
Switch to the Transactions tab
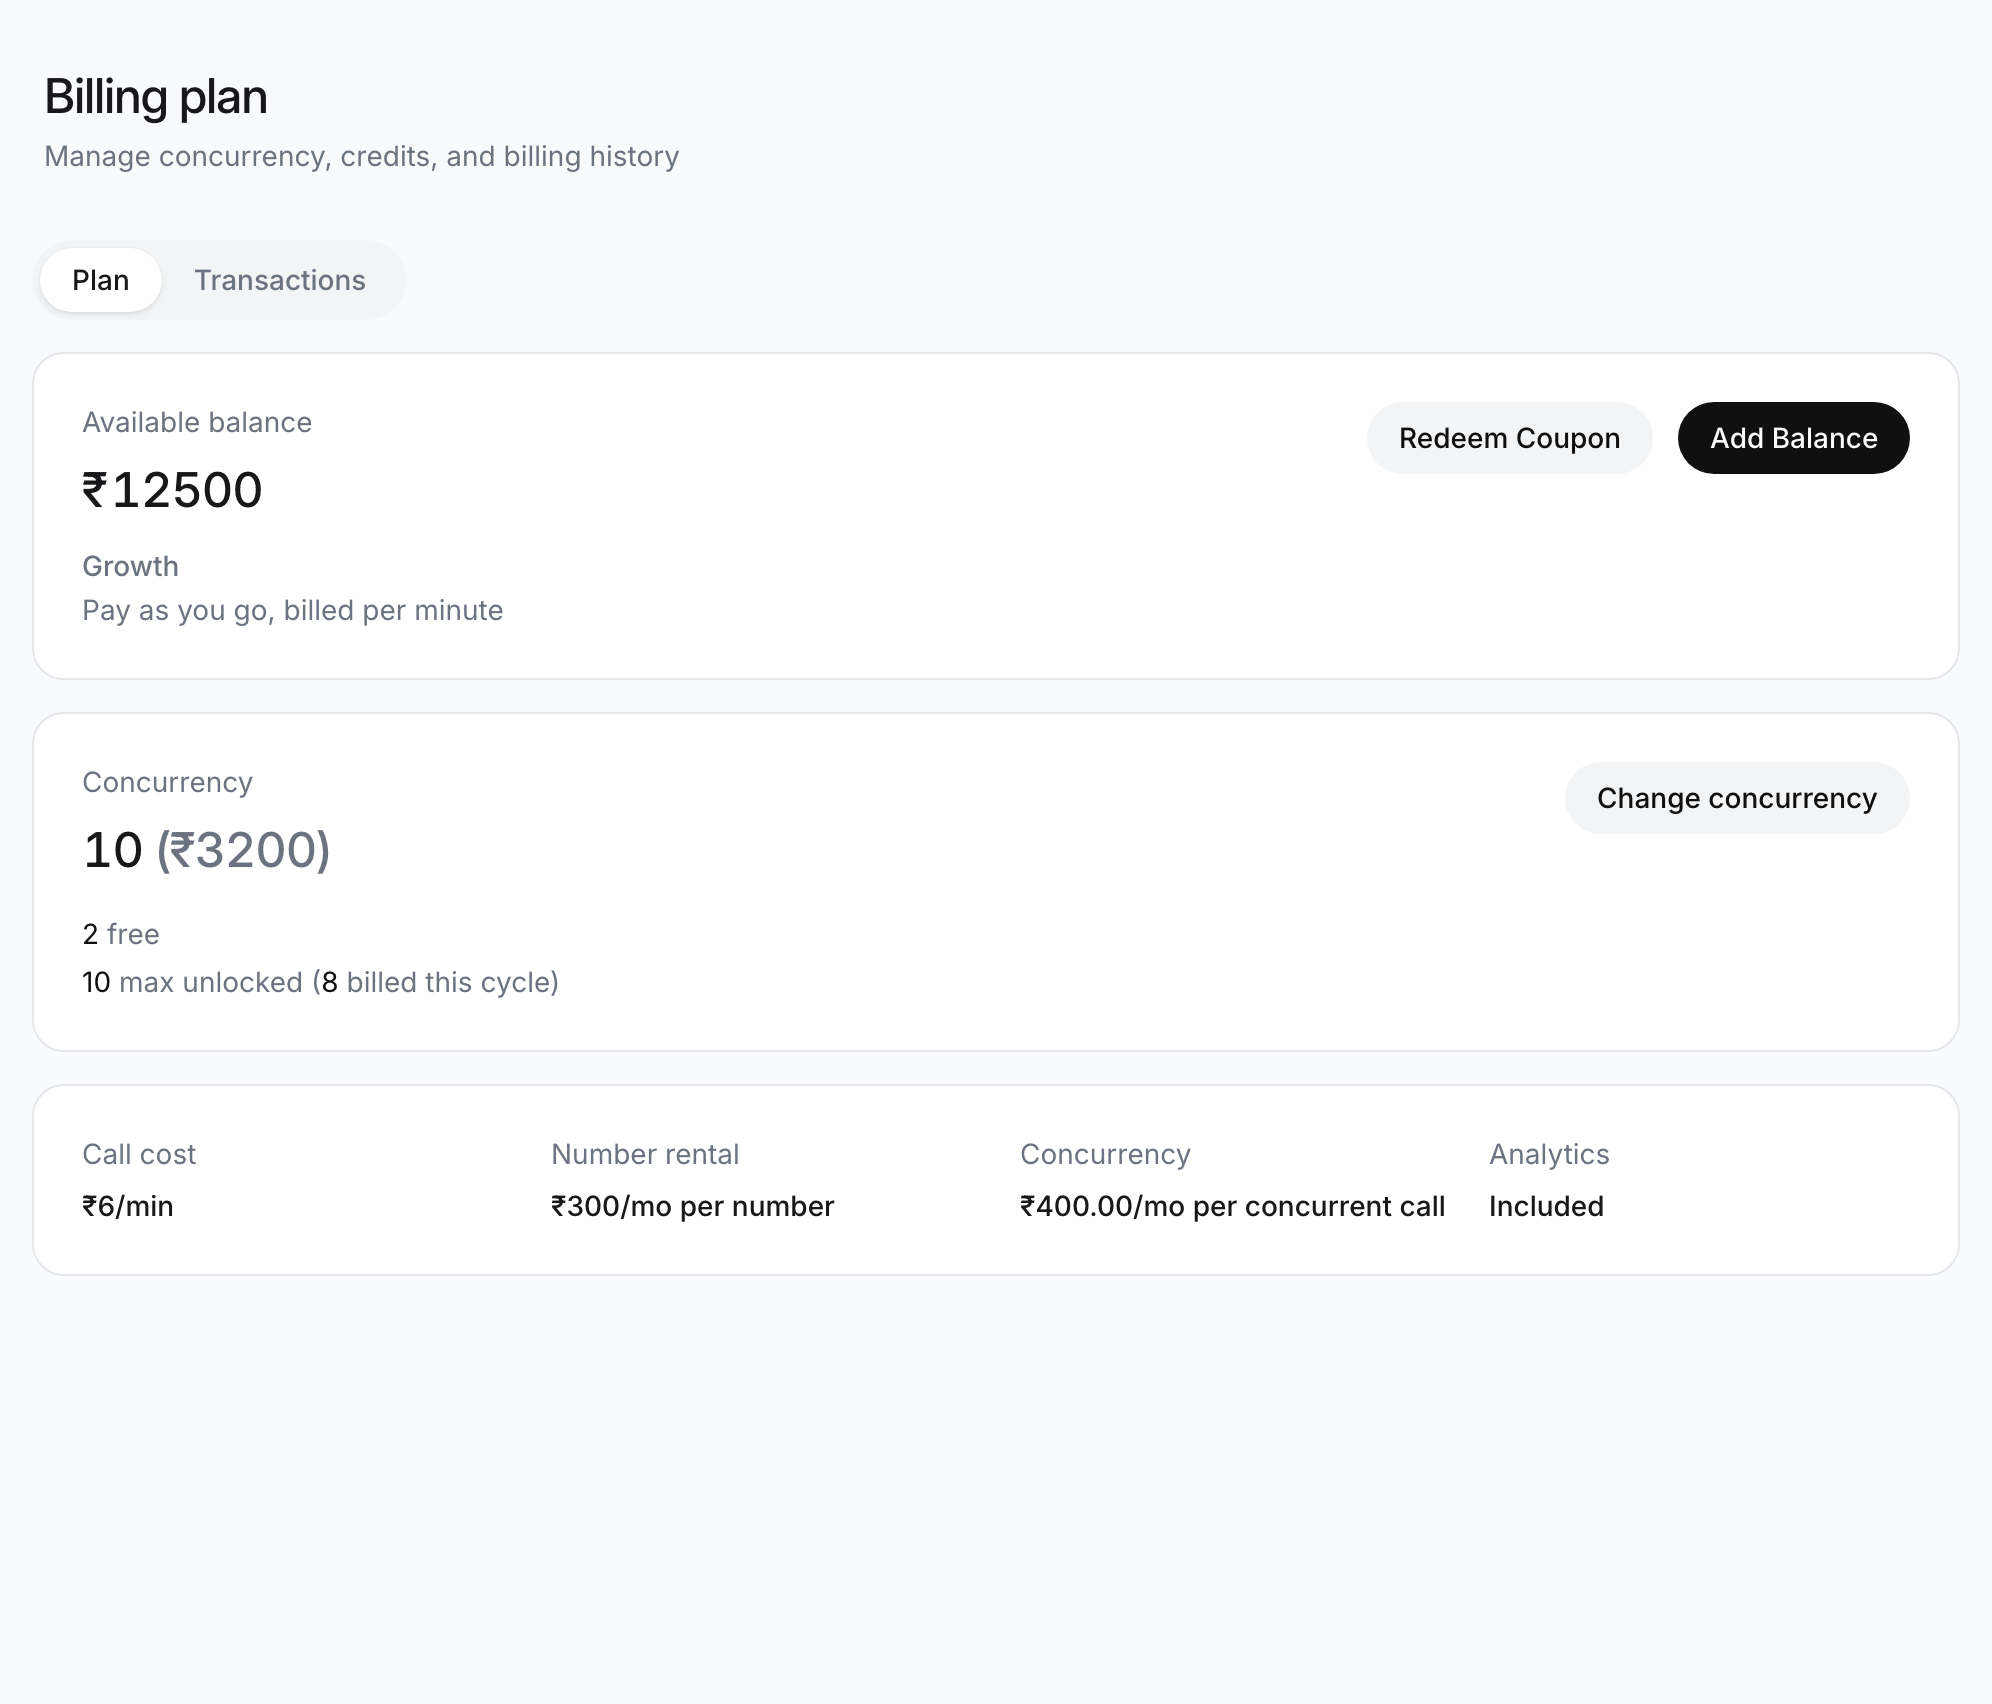coord(280,280)
